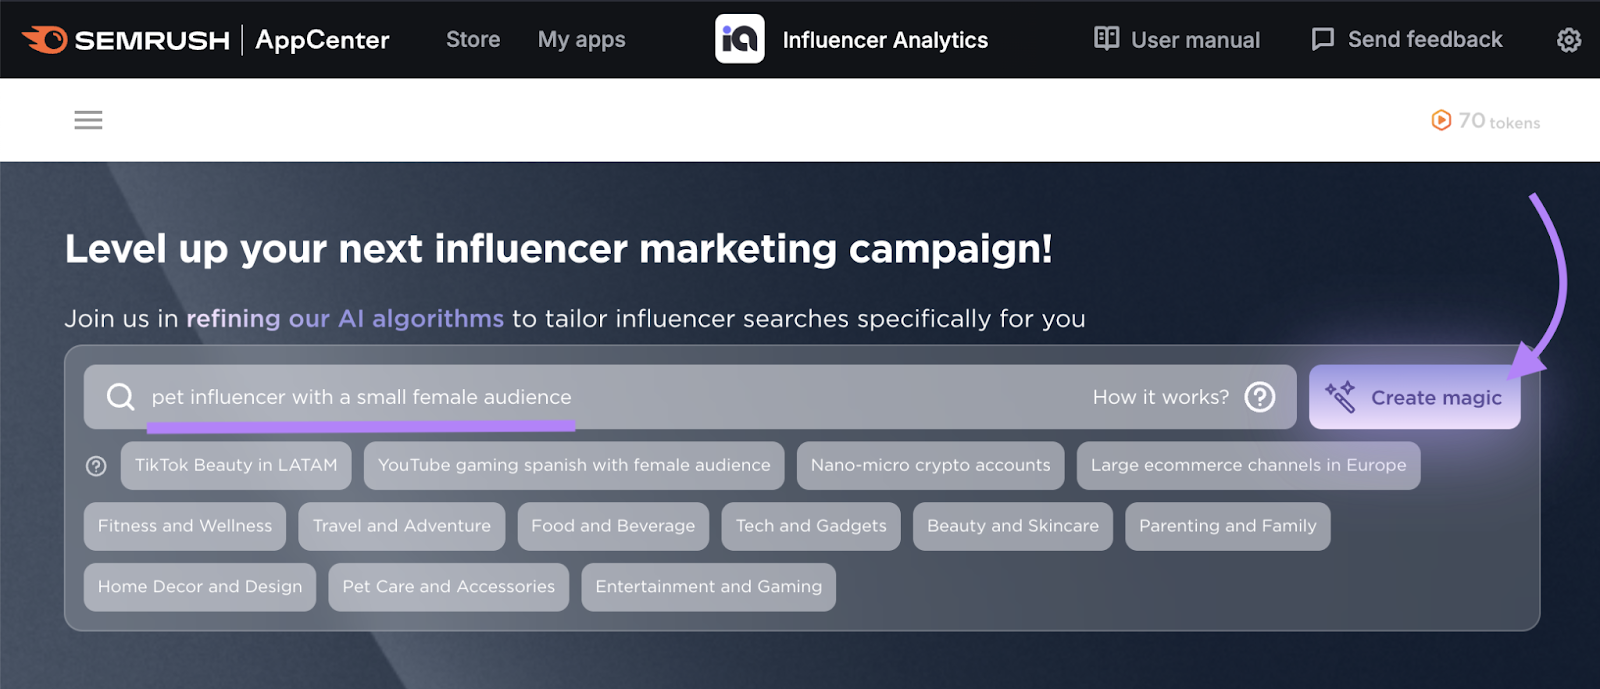
Task: Open My apps in the top bar
Action: [581, 40]
